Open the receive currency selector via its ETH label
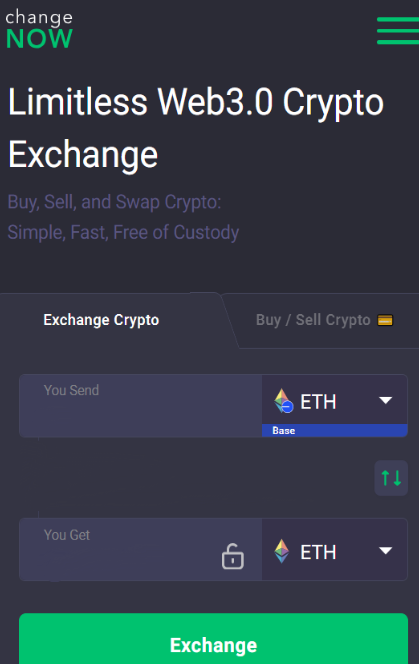 (318, 552)
